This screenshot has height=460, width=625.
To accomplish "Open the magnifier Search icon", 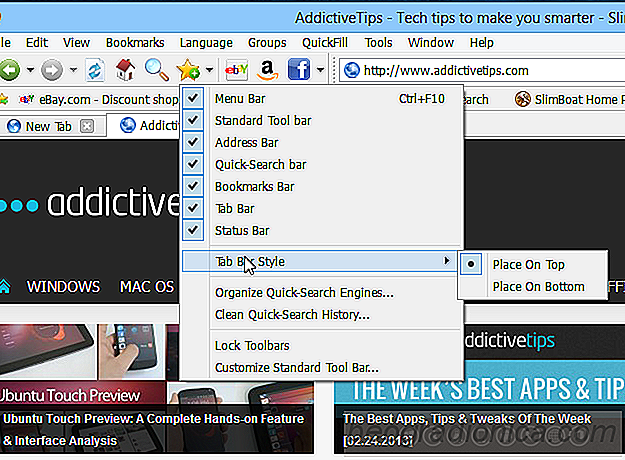I will [156, 70].
